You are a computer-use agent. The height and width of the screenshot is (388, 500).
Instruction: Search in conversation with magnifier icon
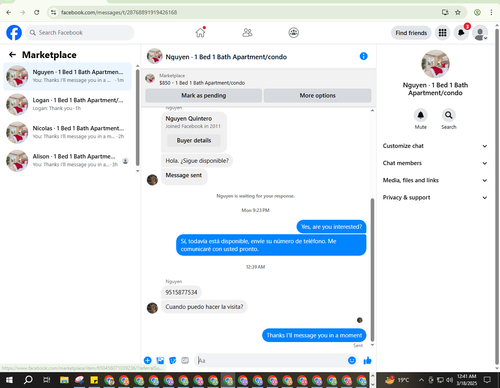coord(449,115)
